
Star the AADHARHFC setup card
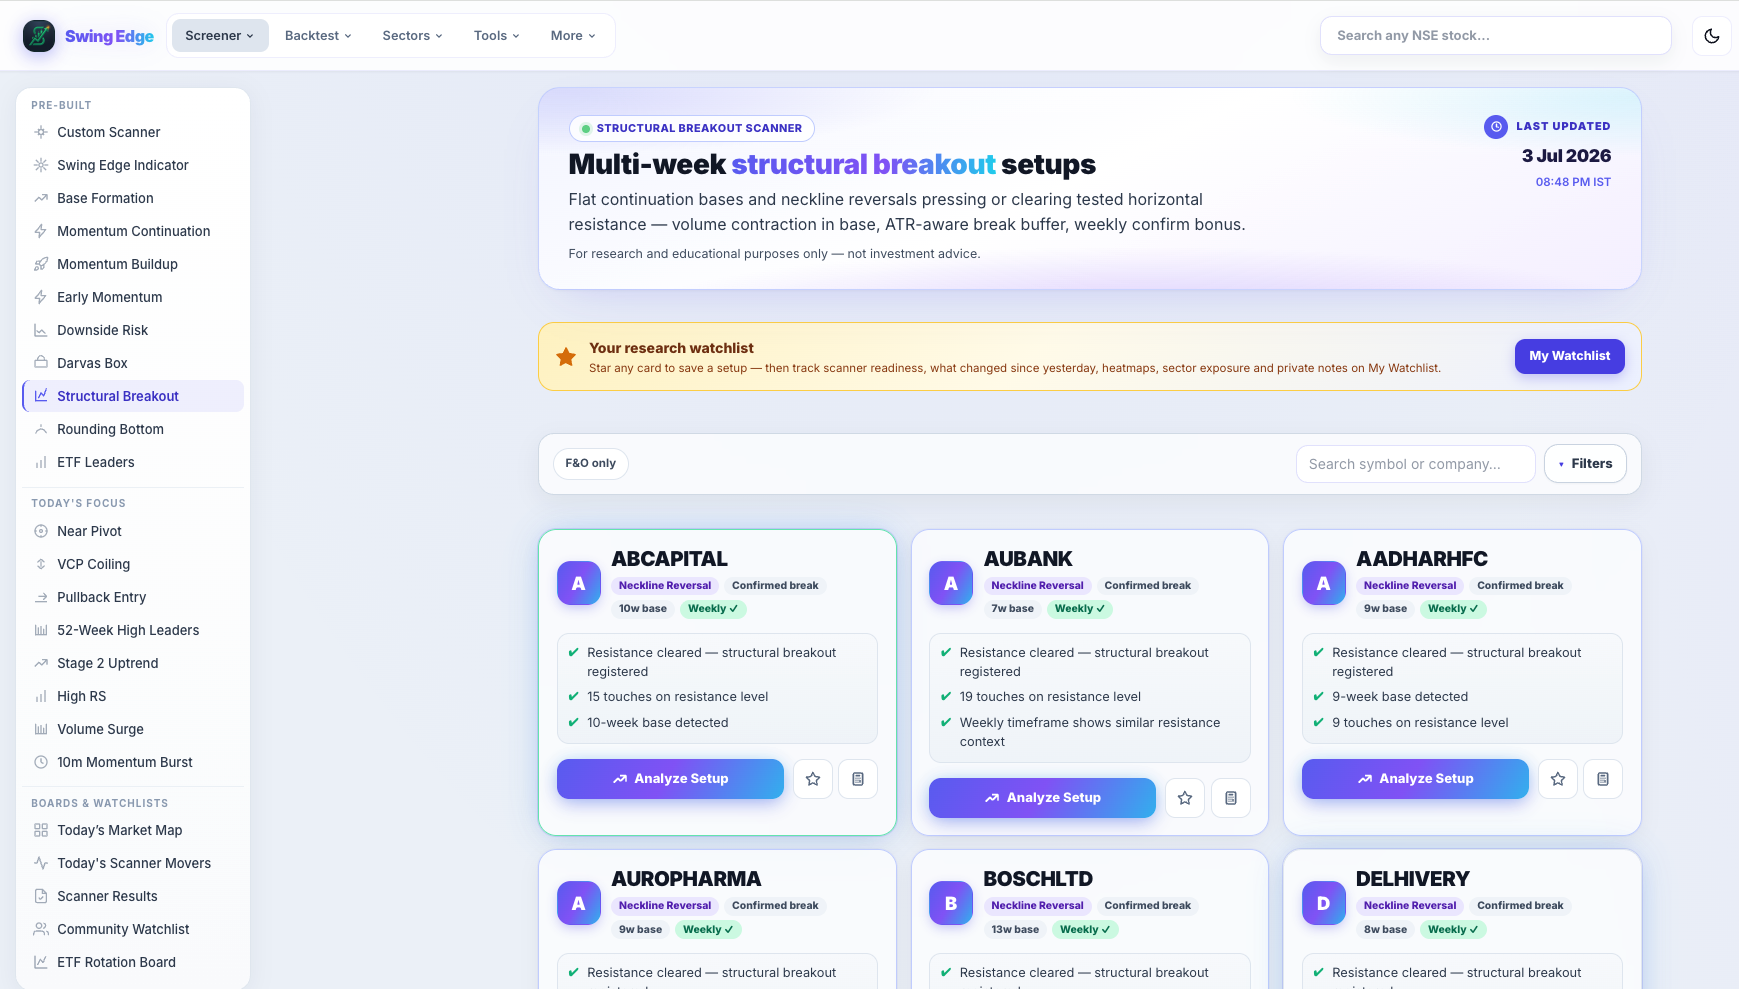[1558, 779]
